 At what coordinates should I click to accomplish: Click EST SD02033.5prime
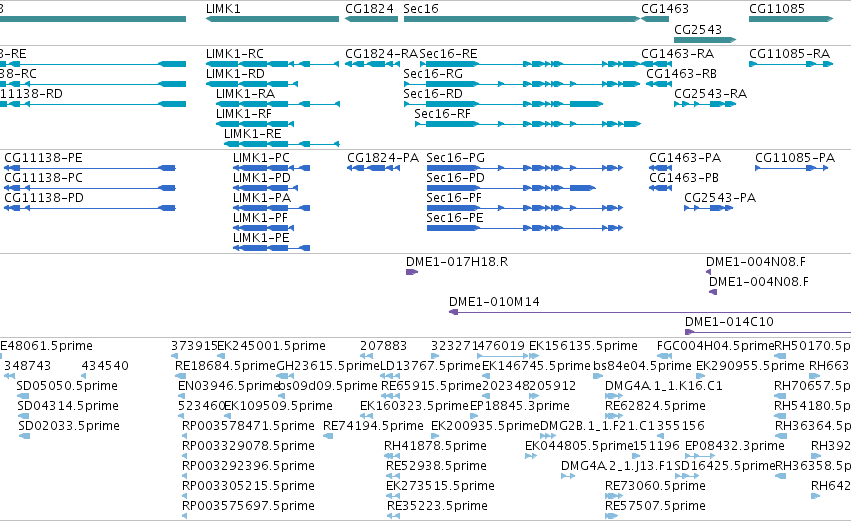coord(24,436)
